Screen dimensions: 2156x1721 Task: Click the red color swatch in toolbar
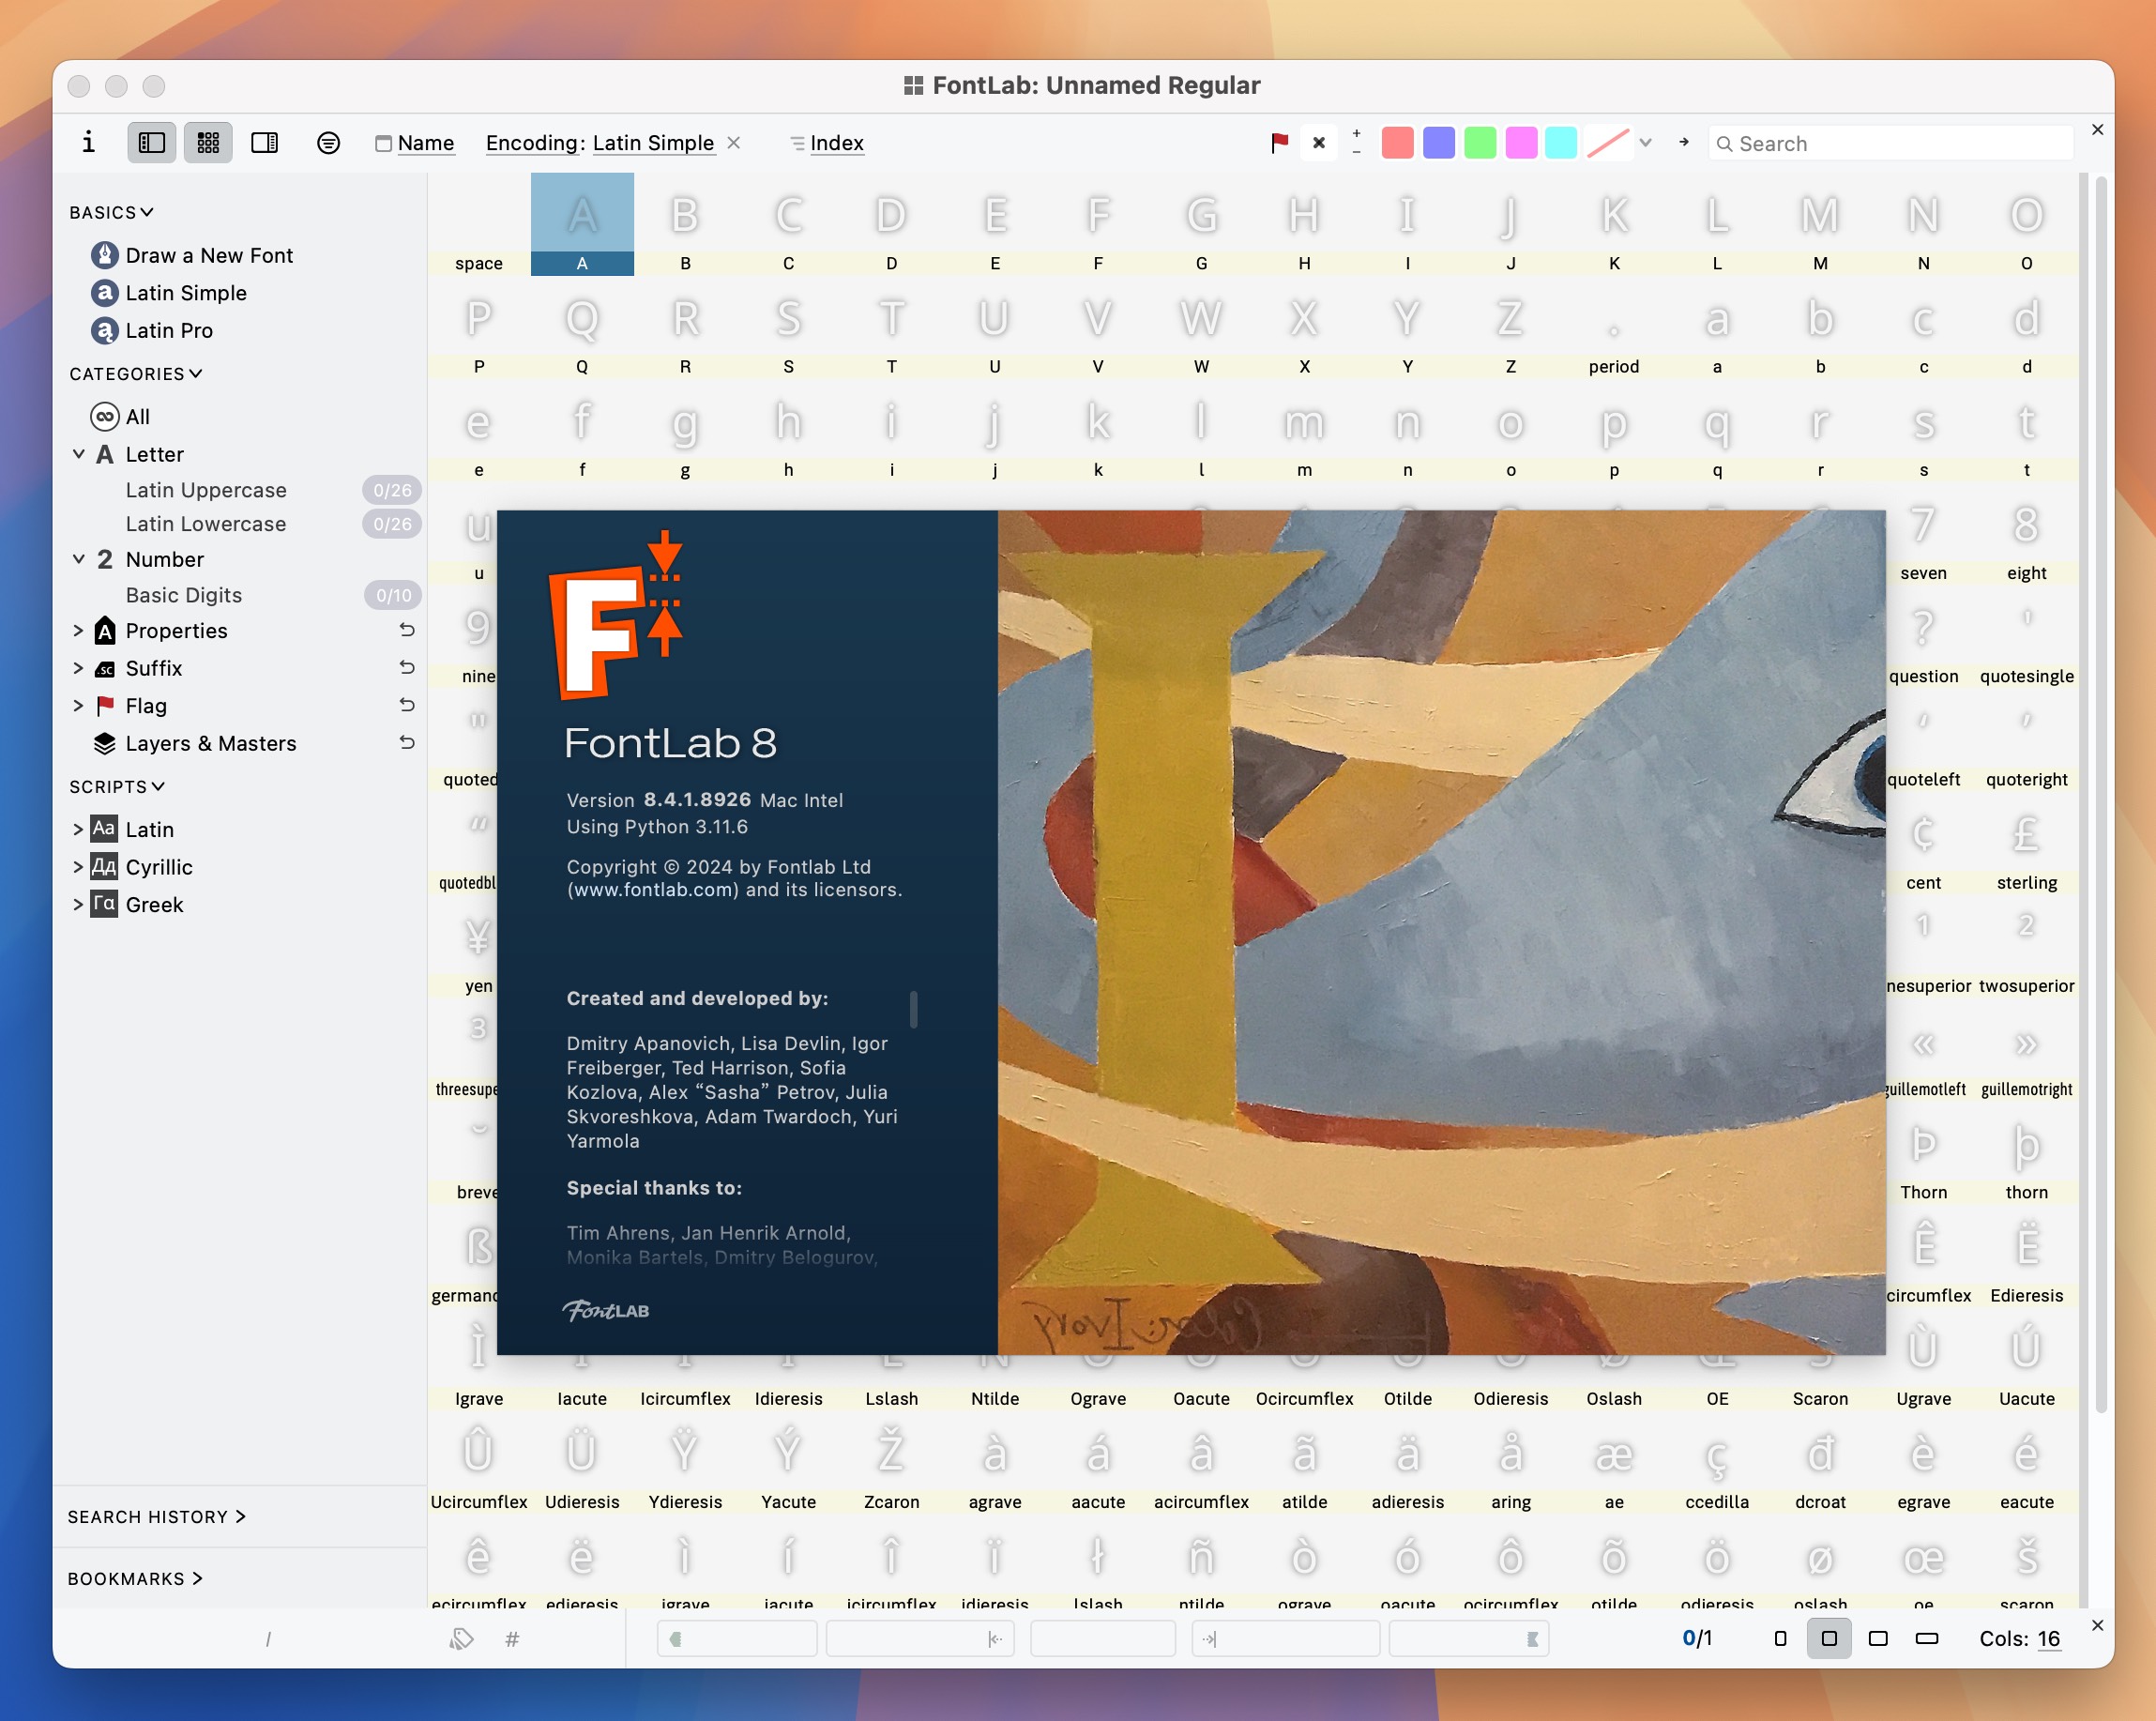[1398, 144]
